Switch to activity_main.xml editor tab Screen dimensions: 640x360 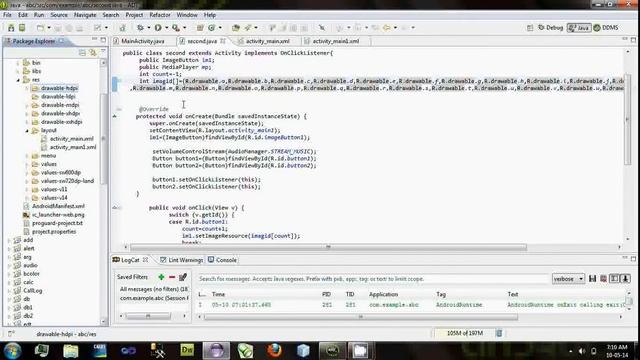pyautogui.click(x=267, y=41)
